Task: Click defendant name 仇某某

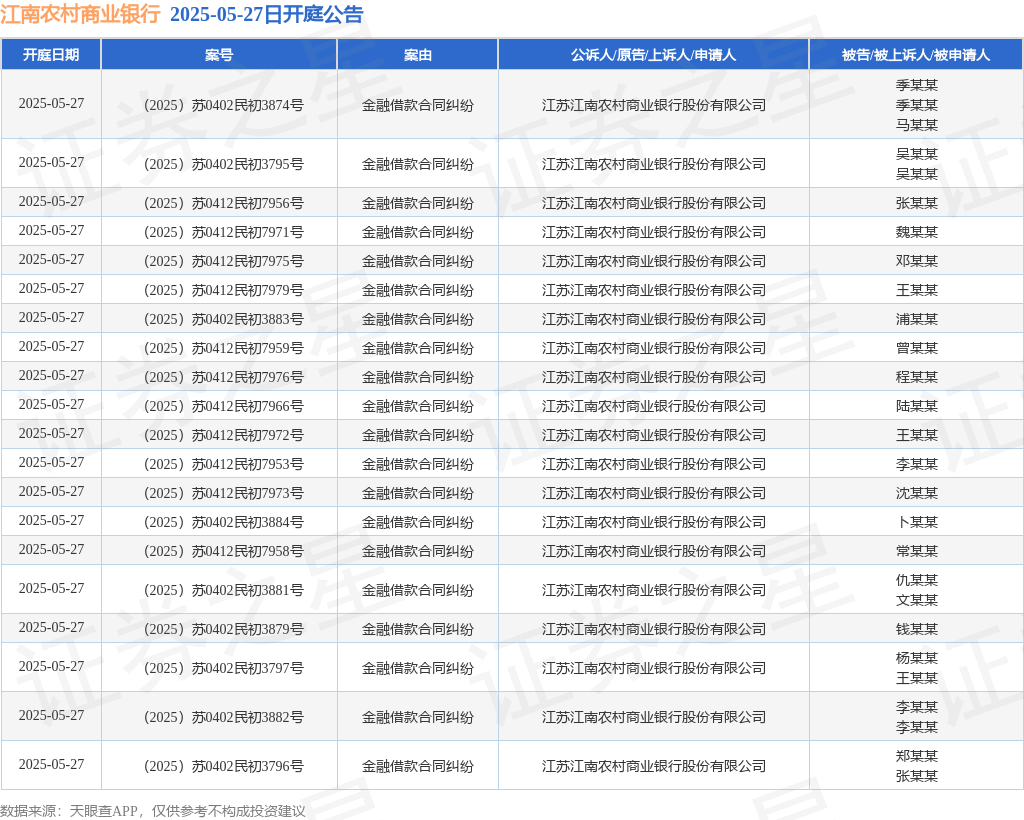Action: tap(916, 580)
